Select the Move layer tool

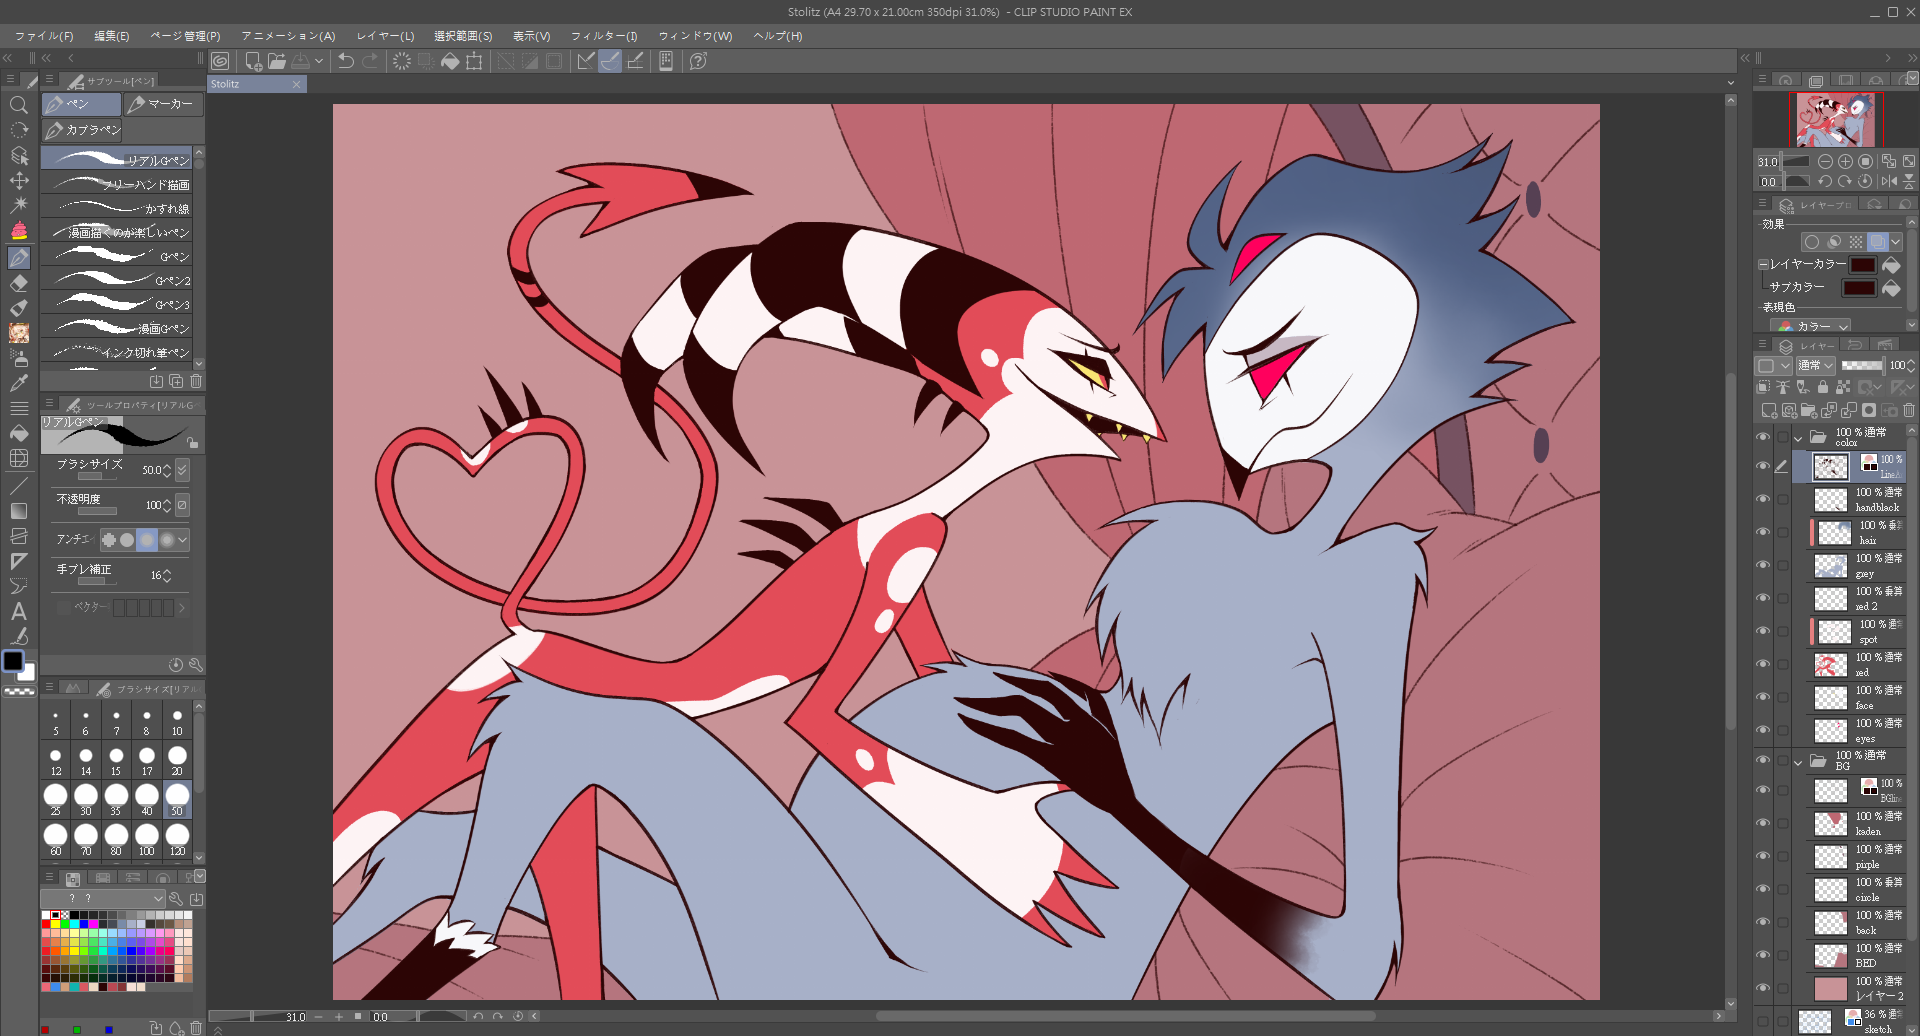[18, 181]
